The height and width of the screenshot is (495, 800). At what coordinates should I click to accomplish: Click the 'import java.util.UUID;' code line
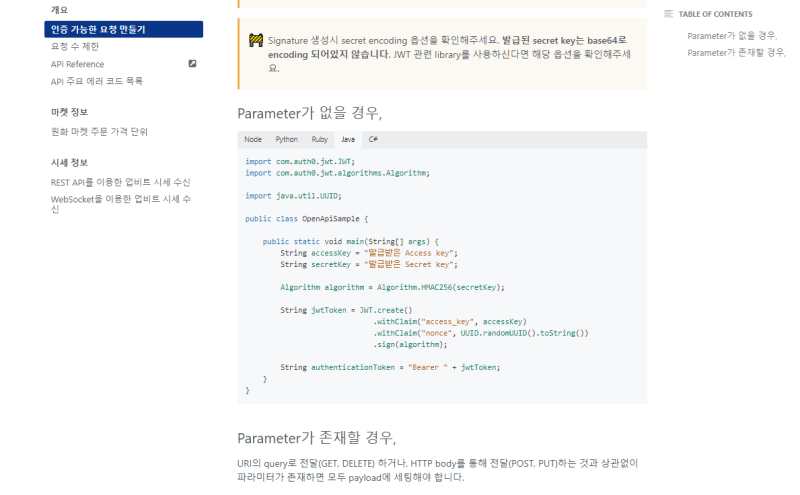coord(293,195)
